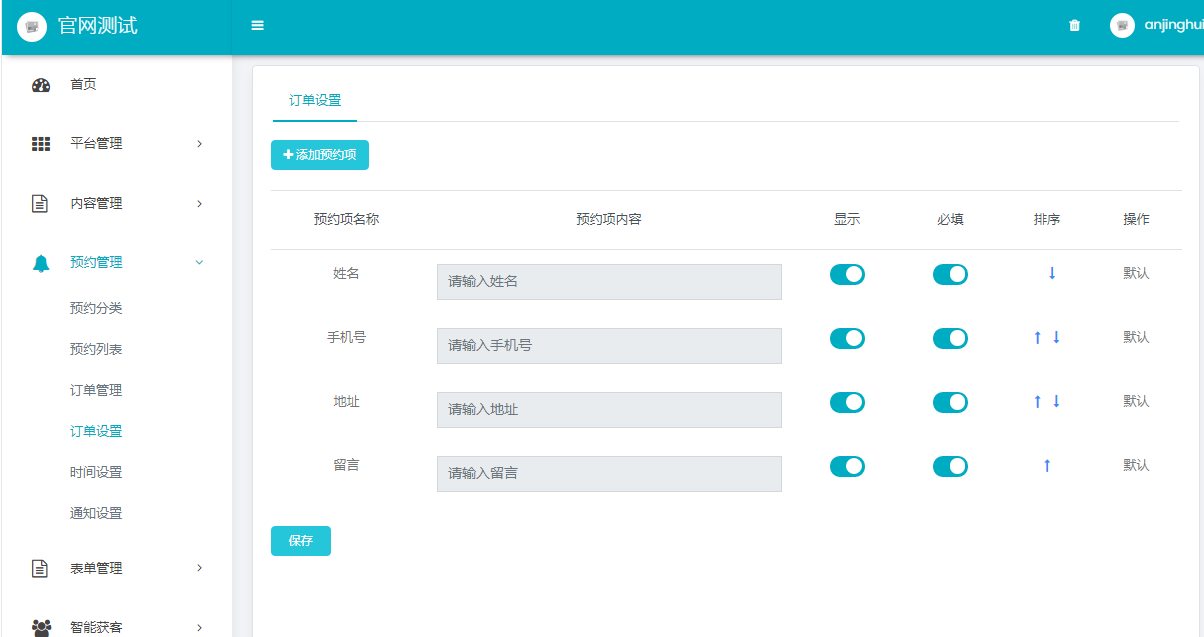Click the 添加预约项 button
This screenshot has height=637, width=1204.
(320, 155)
